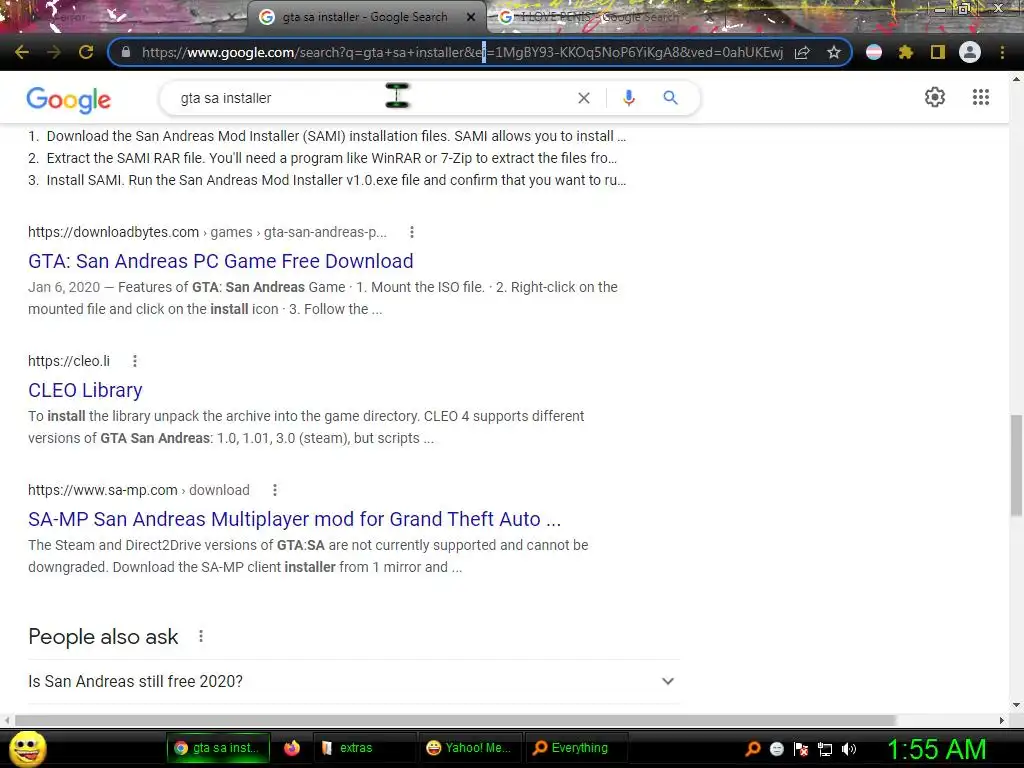This screenshot has width=1024, height=768.
Task: Click the forward navigation arrow
Action: point(54,52)
